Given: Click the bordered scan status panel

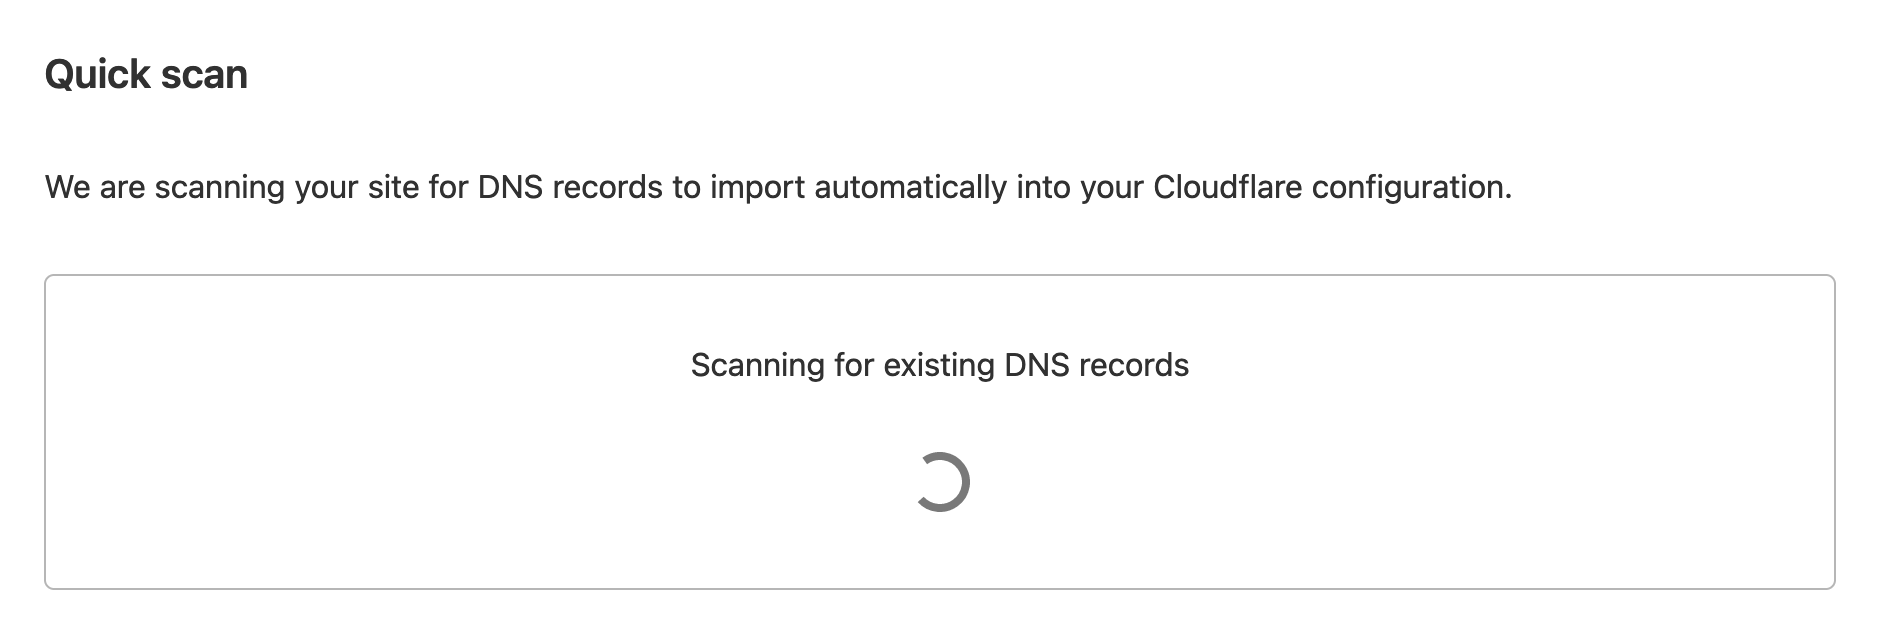Looking at the screenshot, I should (940, 432).
